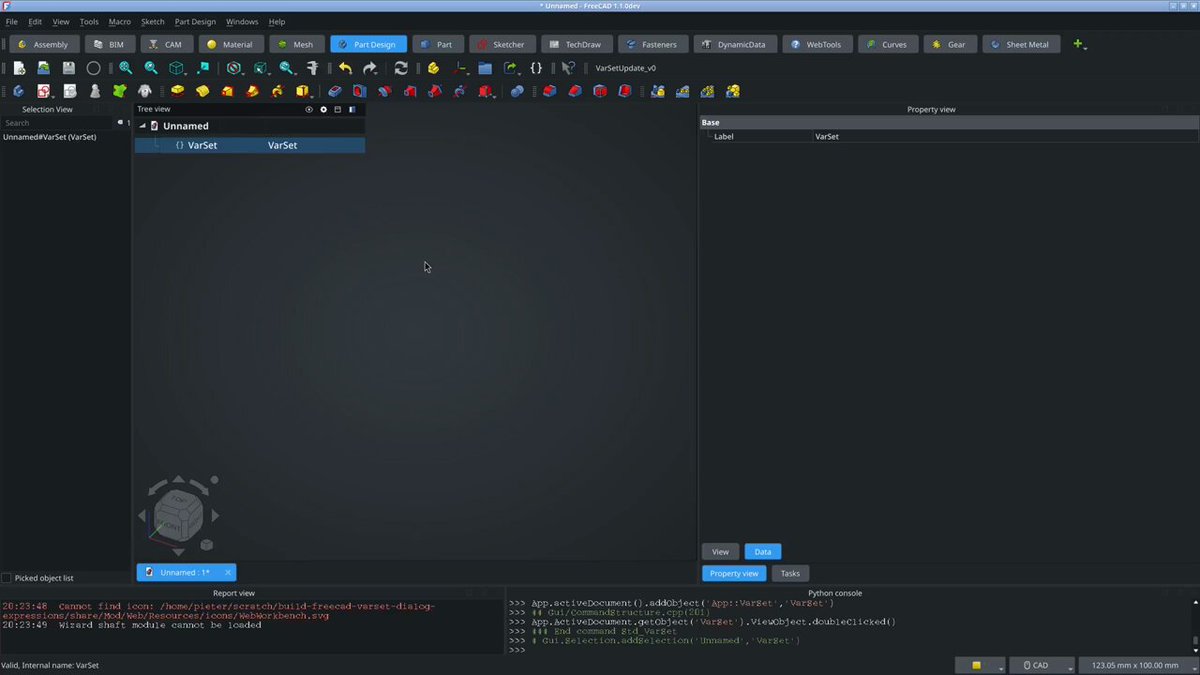Select the Pad tool
The image size is (1200, 675).
[x=177, y=91]
